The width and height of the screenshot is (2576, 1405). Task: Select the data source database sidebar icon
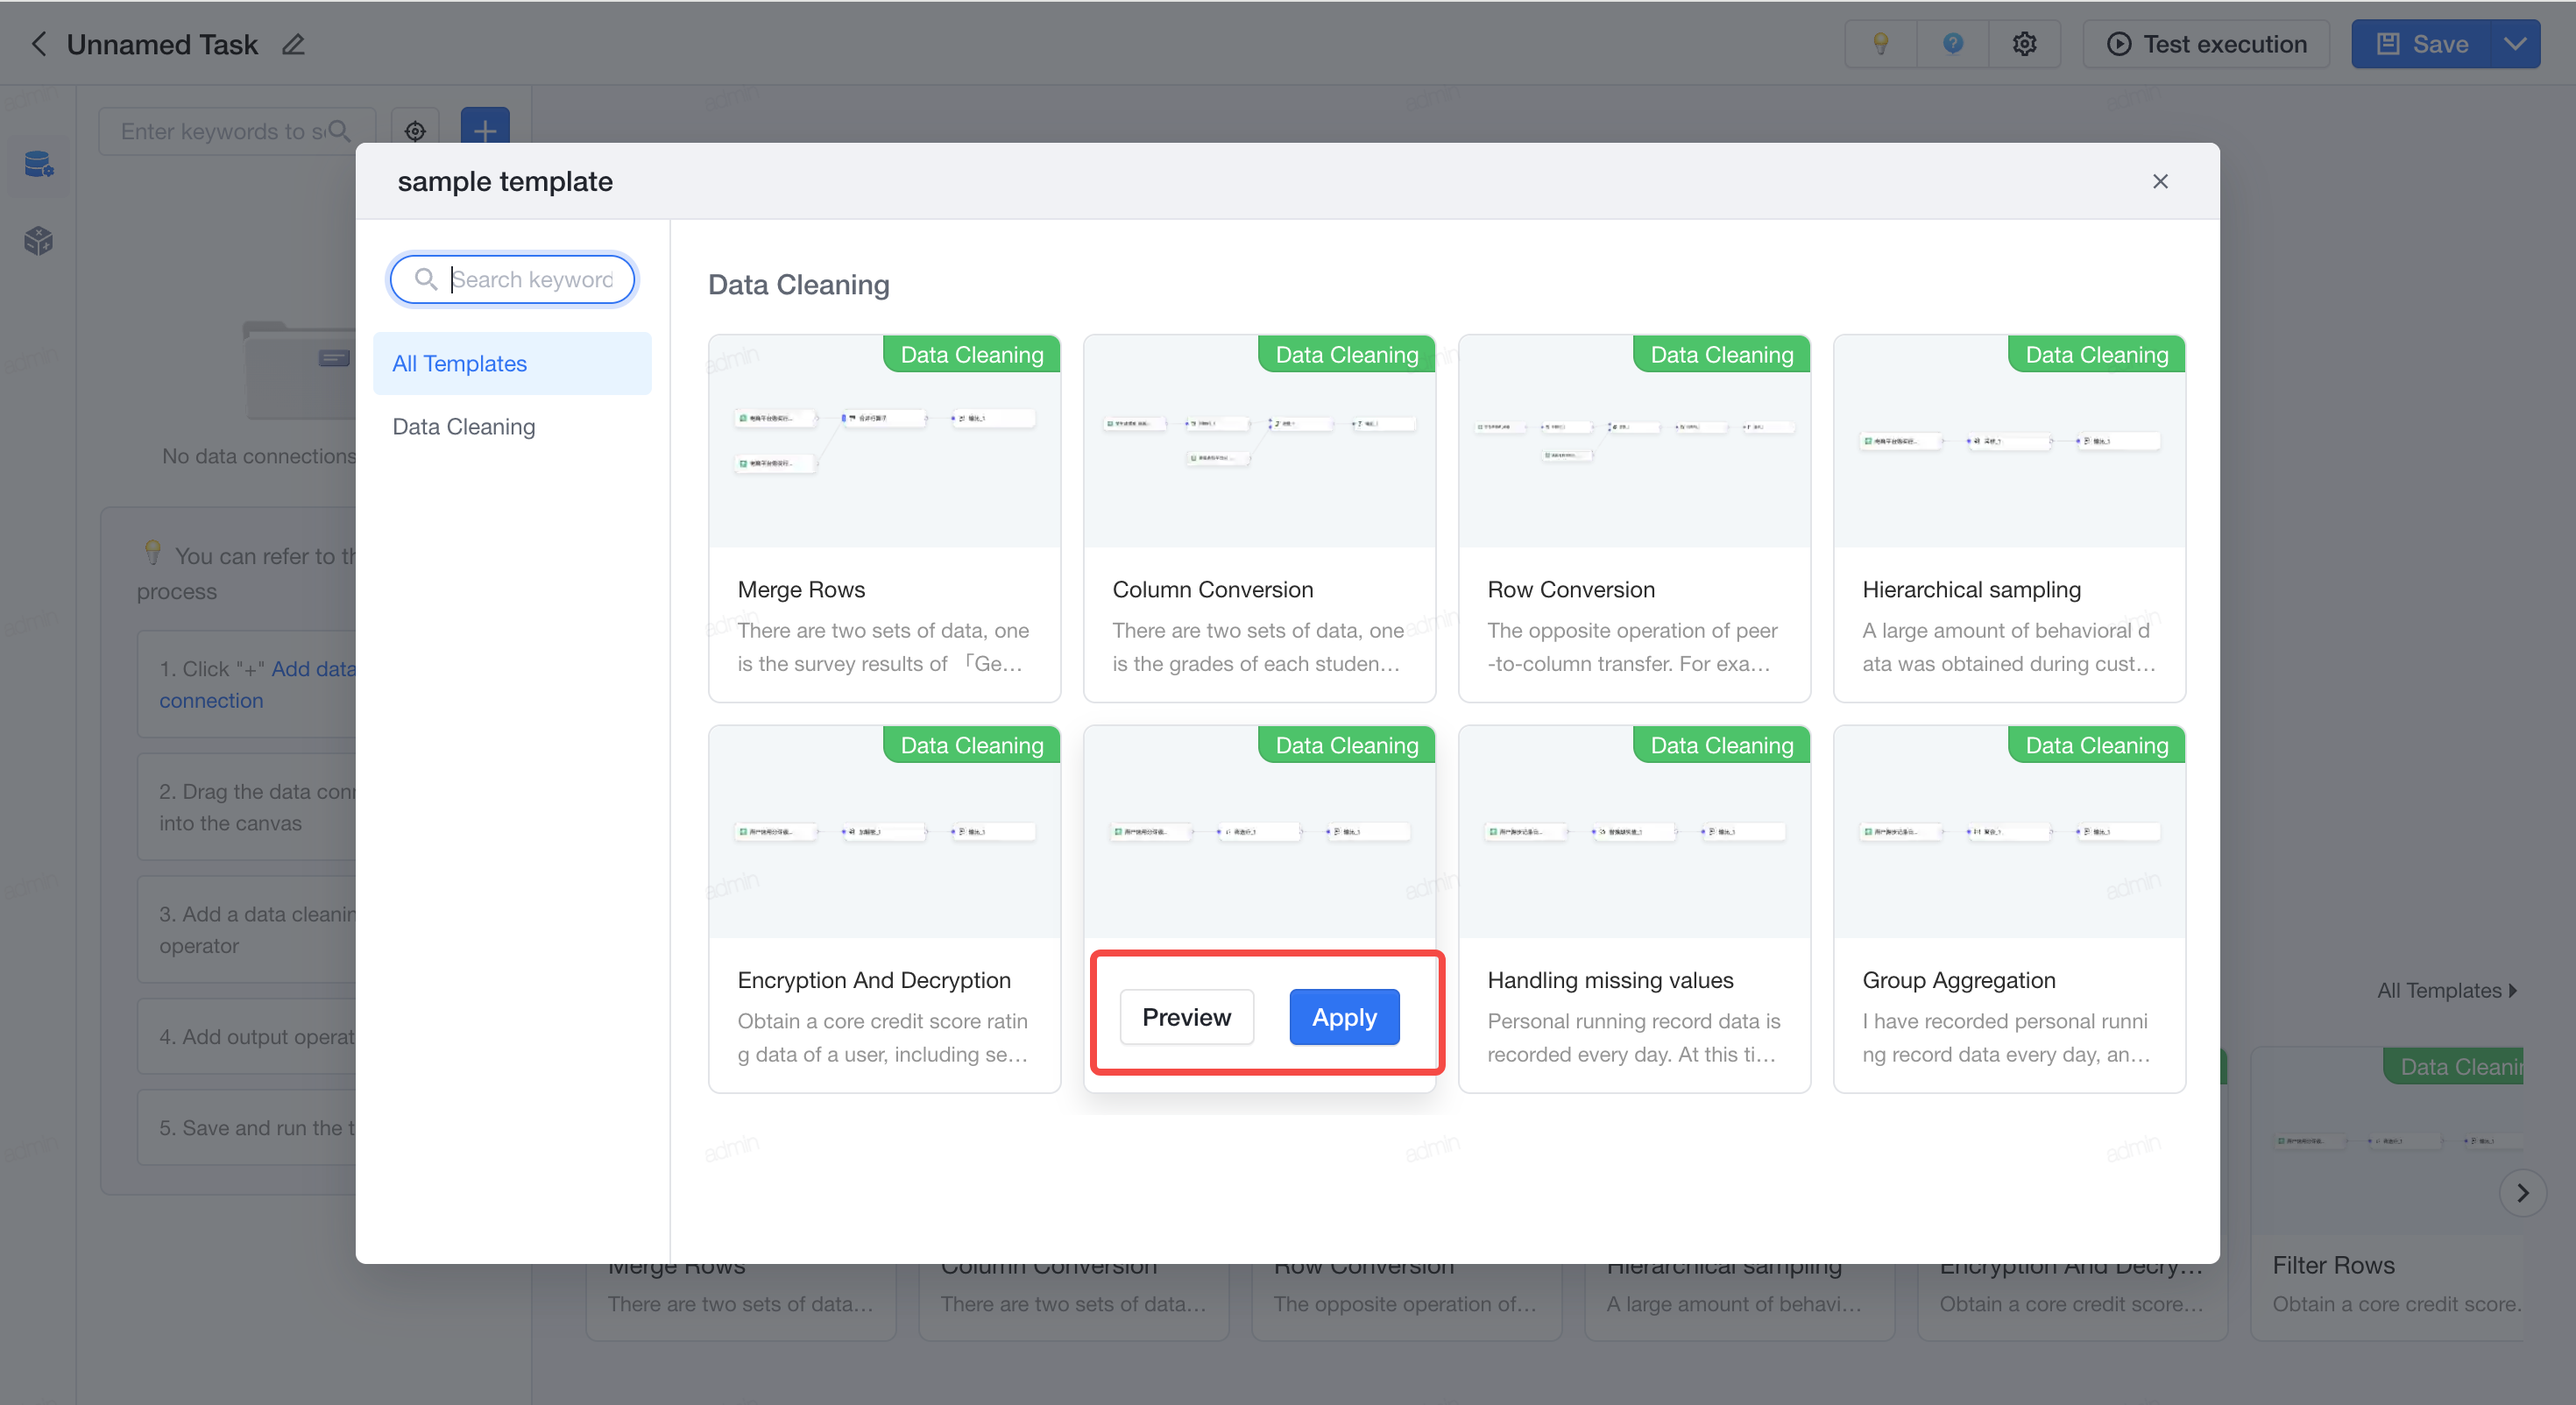coord(38,164)
